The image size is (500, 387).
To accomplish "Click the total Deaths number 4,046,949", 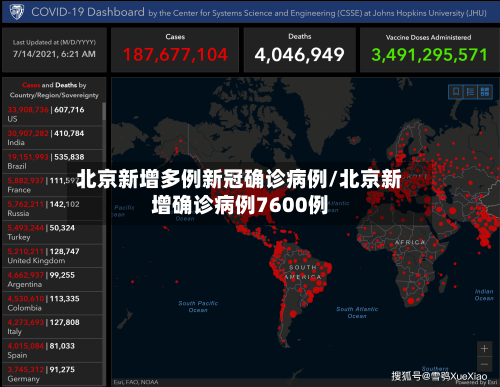I will [x=299, y=55].
